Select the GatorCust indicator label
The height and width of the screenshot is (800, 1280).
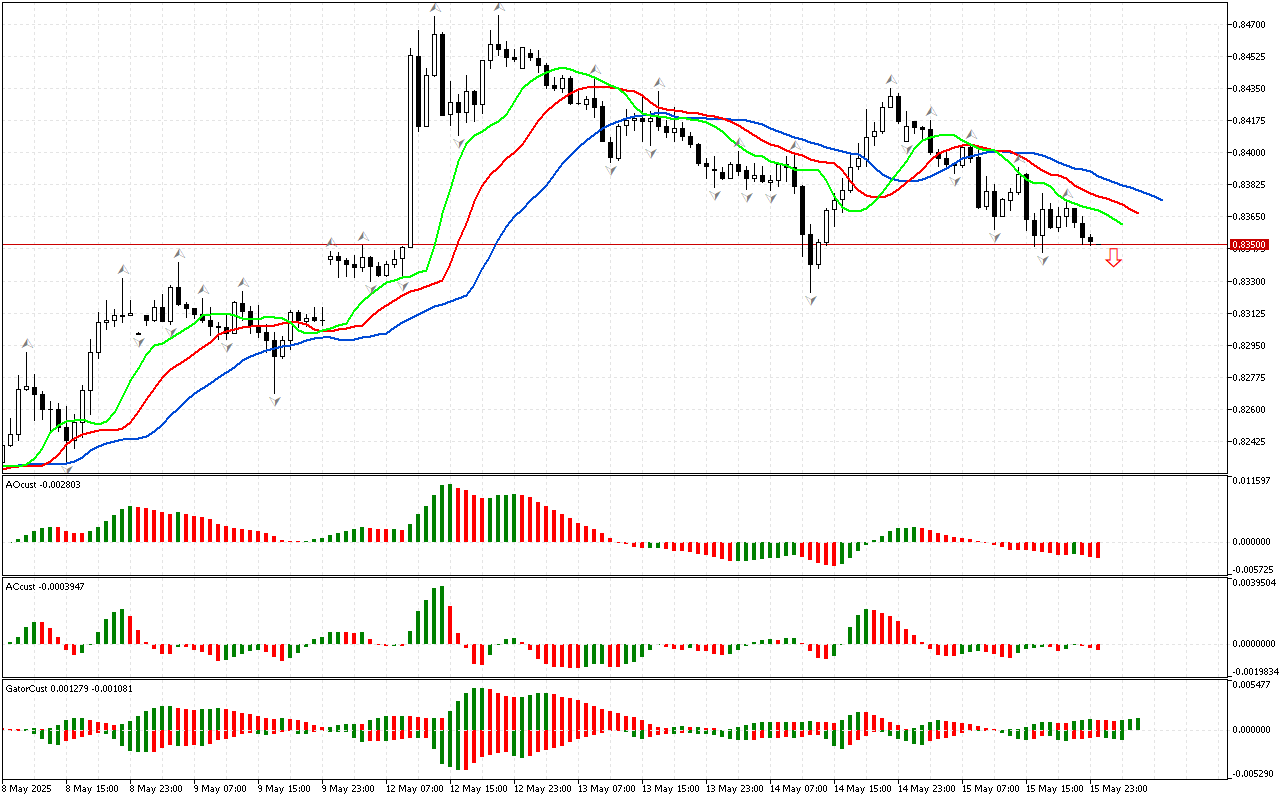(x=68, y=688)
